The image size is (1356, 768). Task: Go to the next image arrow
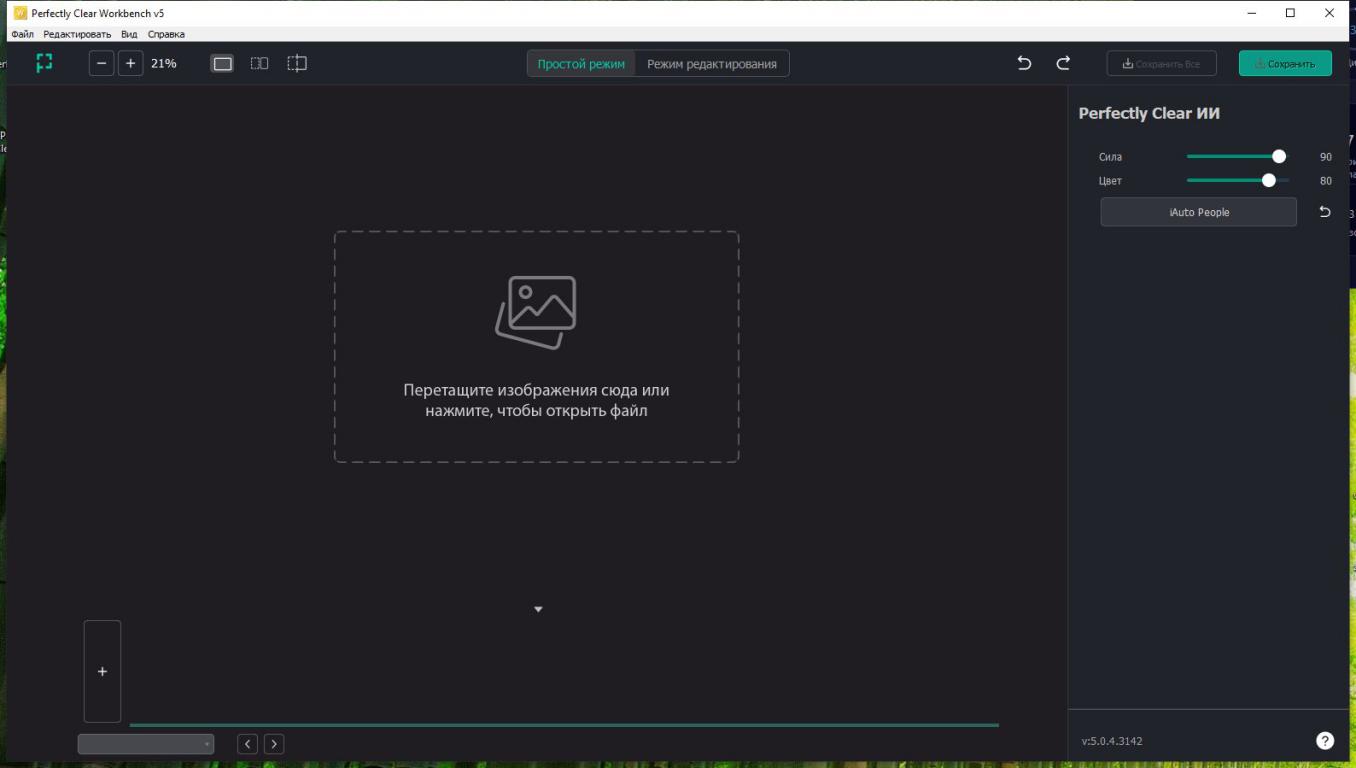tap(274, 744)
